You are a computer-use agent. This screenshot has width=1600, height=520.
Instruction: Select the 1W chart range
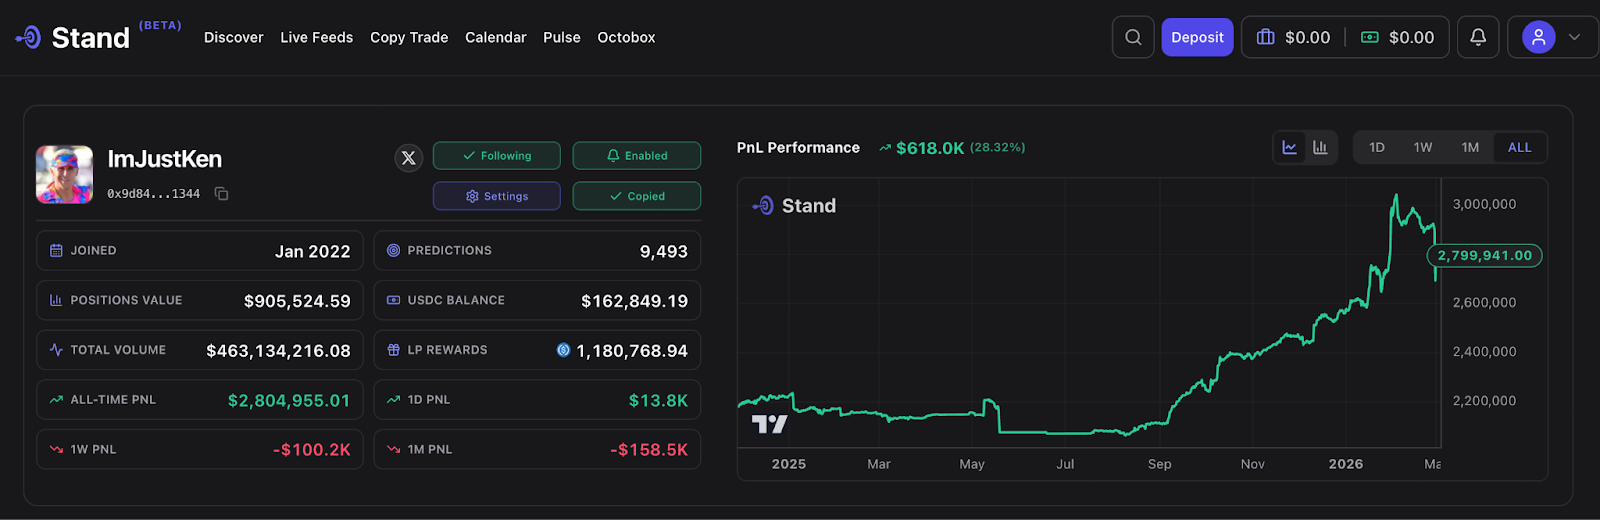[1423, 147]
